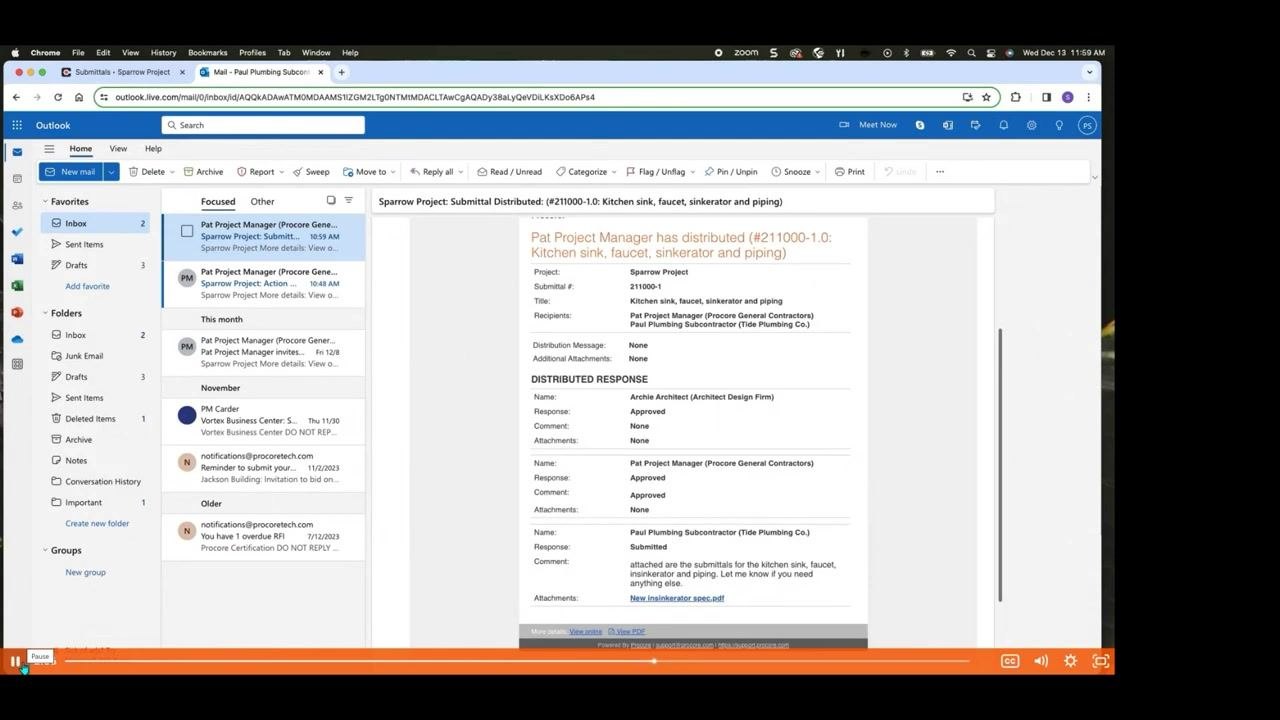1280x720 pixels.
Task: Open Word from the left app rail
Action: (x=17, y=259)
